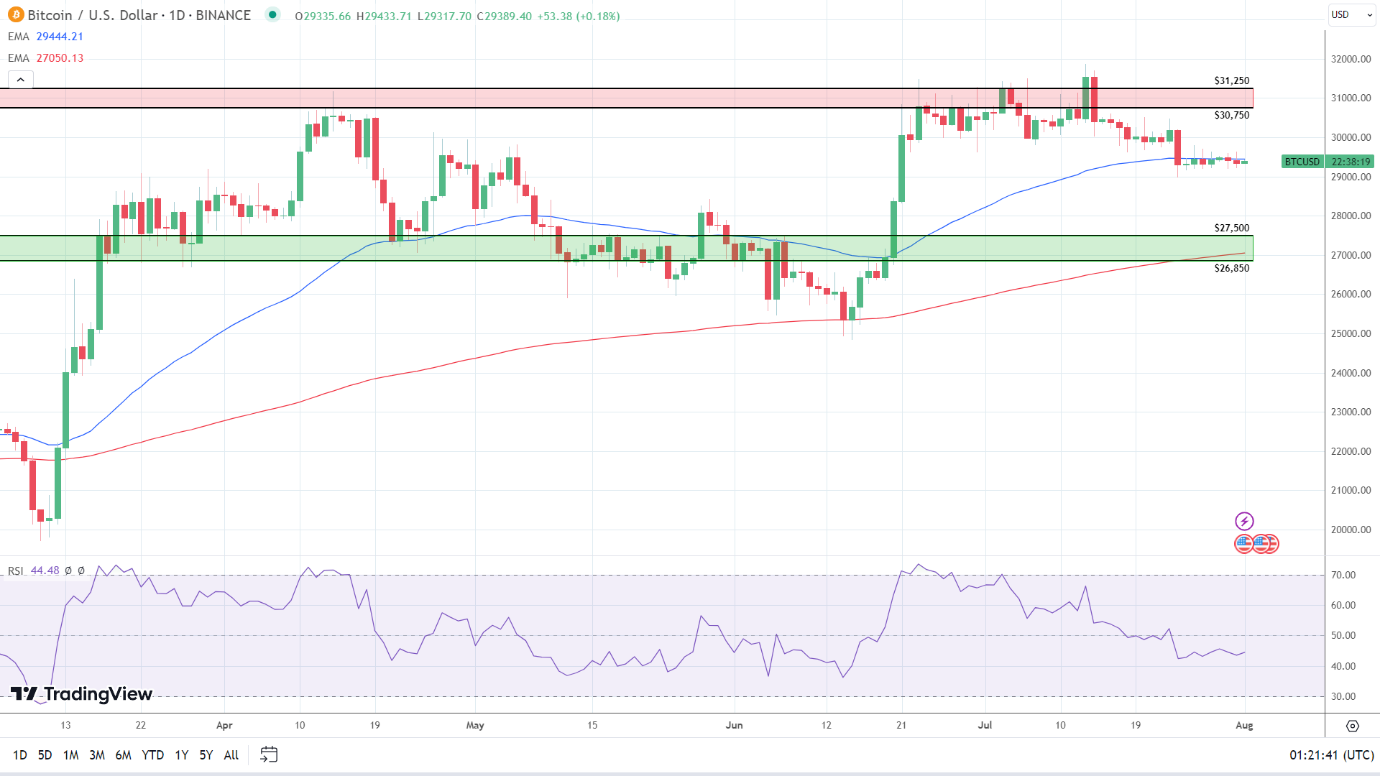Click the 20000.00 price axis label
This screenshot has height=776, width=1380.
point(1350,530)
